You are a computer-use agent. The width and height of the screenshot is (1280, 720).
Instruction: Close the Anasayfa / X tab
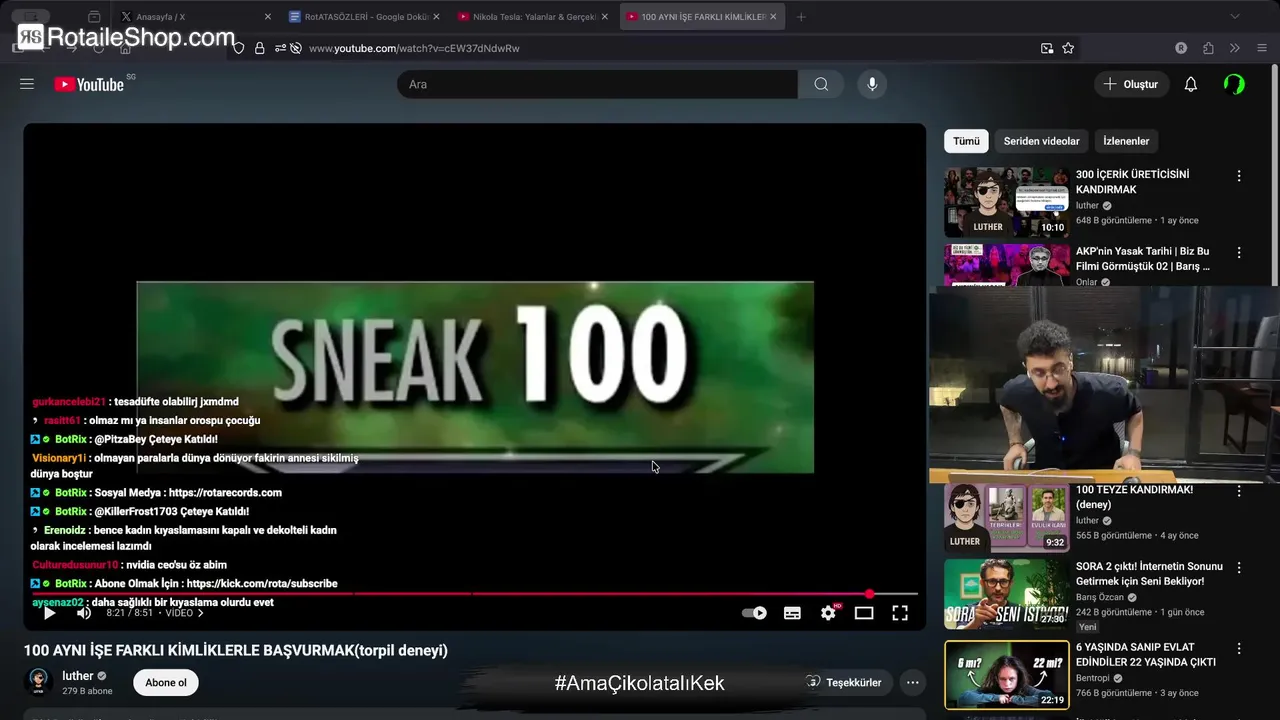click(x=267, y=17)
